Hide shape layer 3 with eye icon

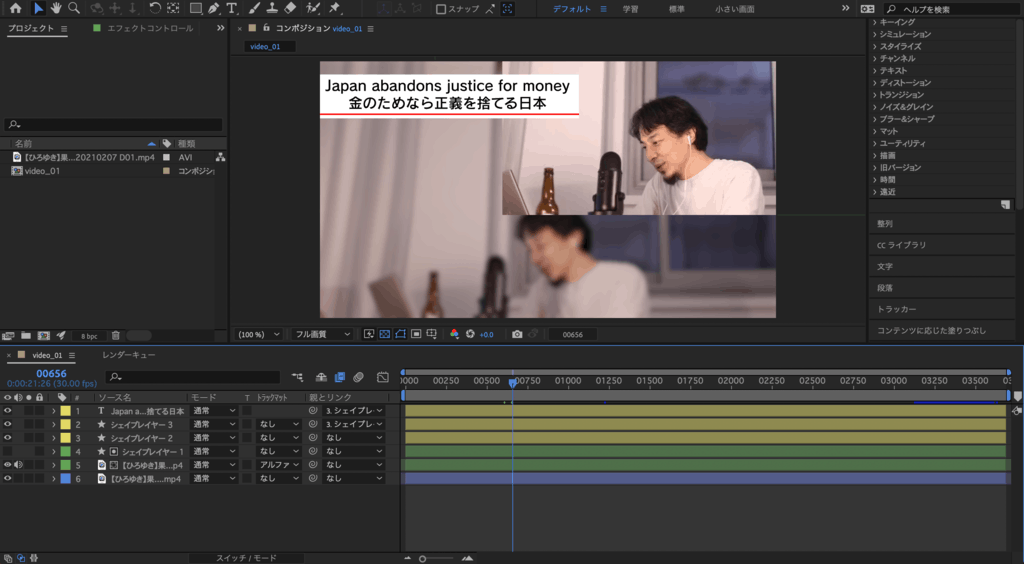click(8, 424)
